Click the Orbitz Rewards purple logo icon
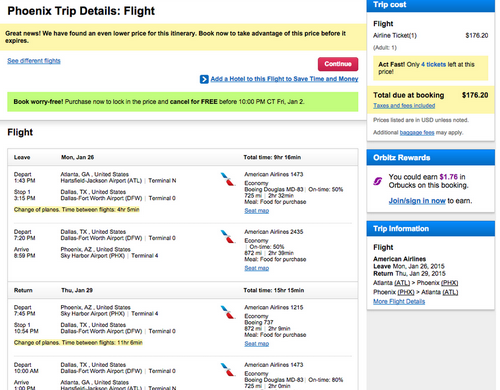The width and height of the screenshot is (500, 390). 378,181
